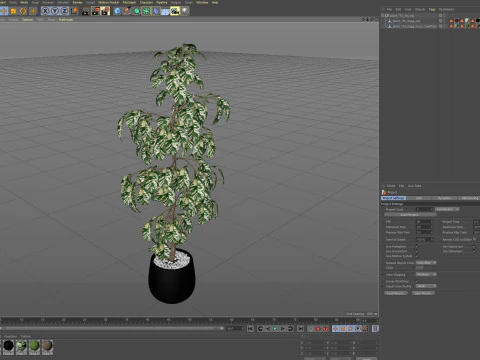
Task: Toggle the Use Motion System checkbox
Action: pos(417,256)
